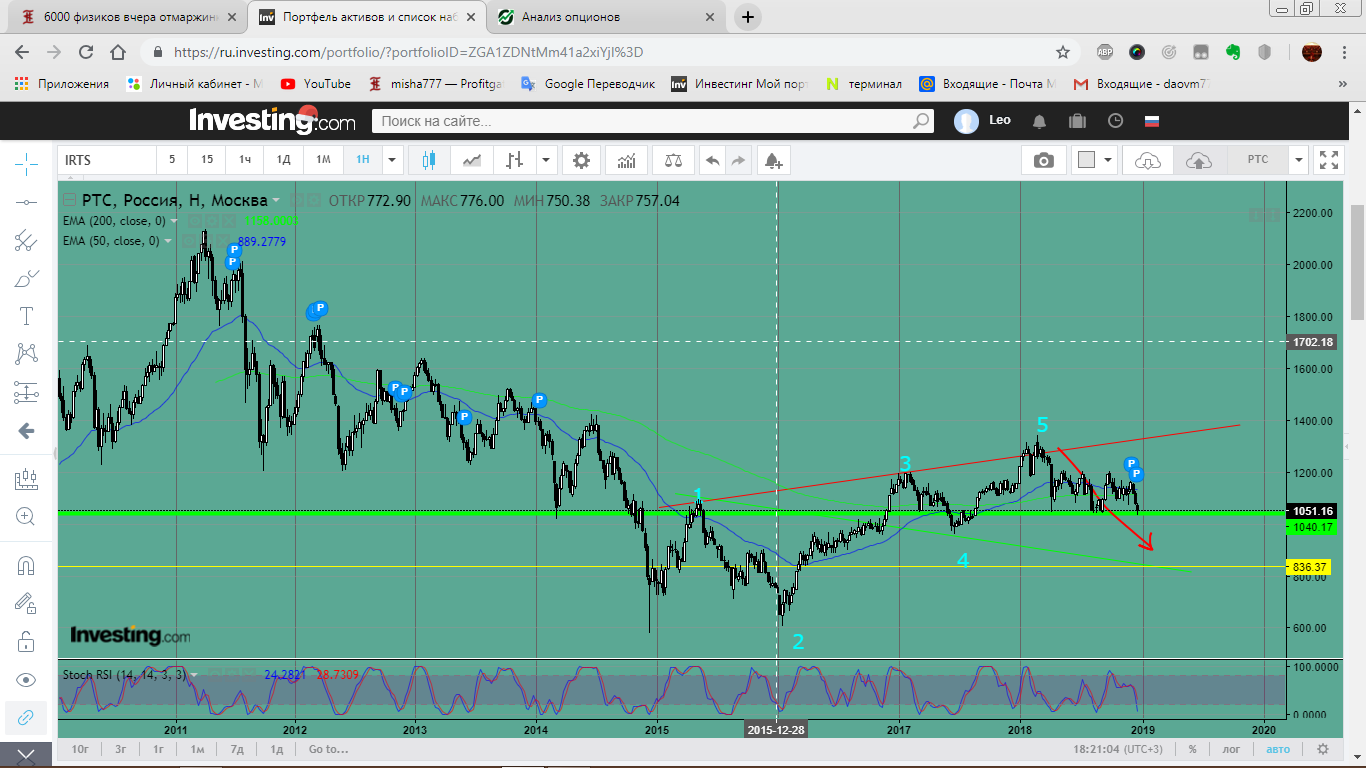1366x768 pixels.
Task: Toggle lock all drawing tools padlock
Action: (26, 641)
